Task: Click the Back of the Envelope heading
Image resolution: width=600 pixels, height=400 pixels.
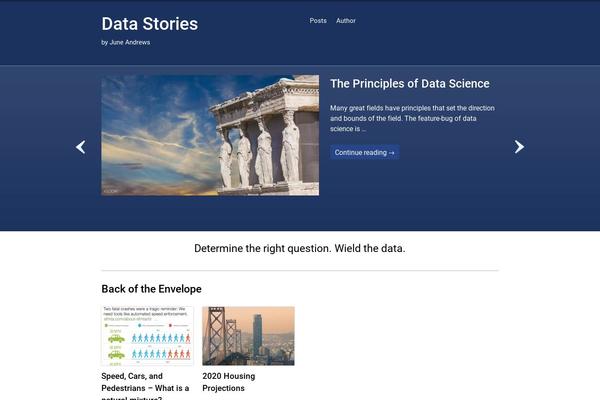Action: 151,289
